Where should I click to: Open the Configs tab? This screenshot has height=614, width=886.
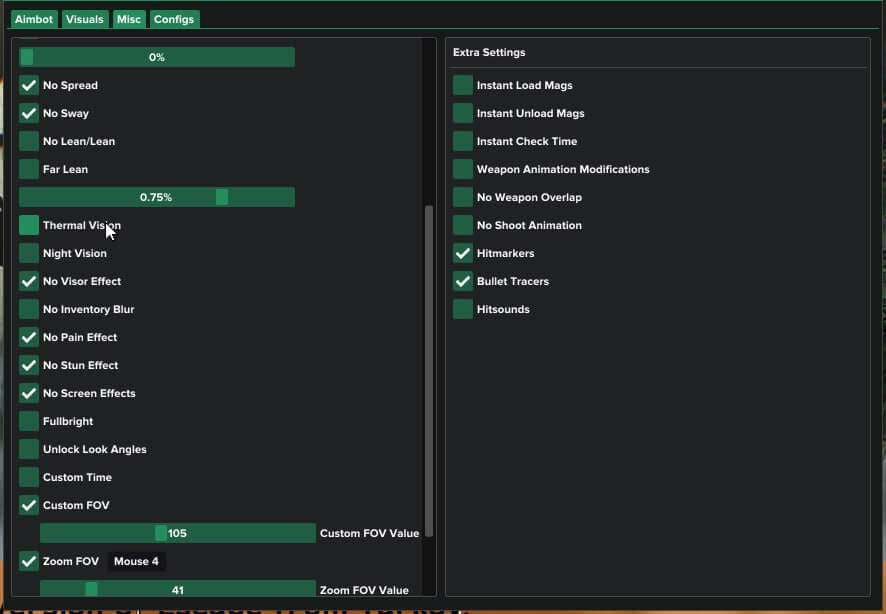coord(174,19)
